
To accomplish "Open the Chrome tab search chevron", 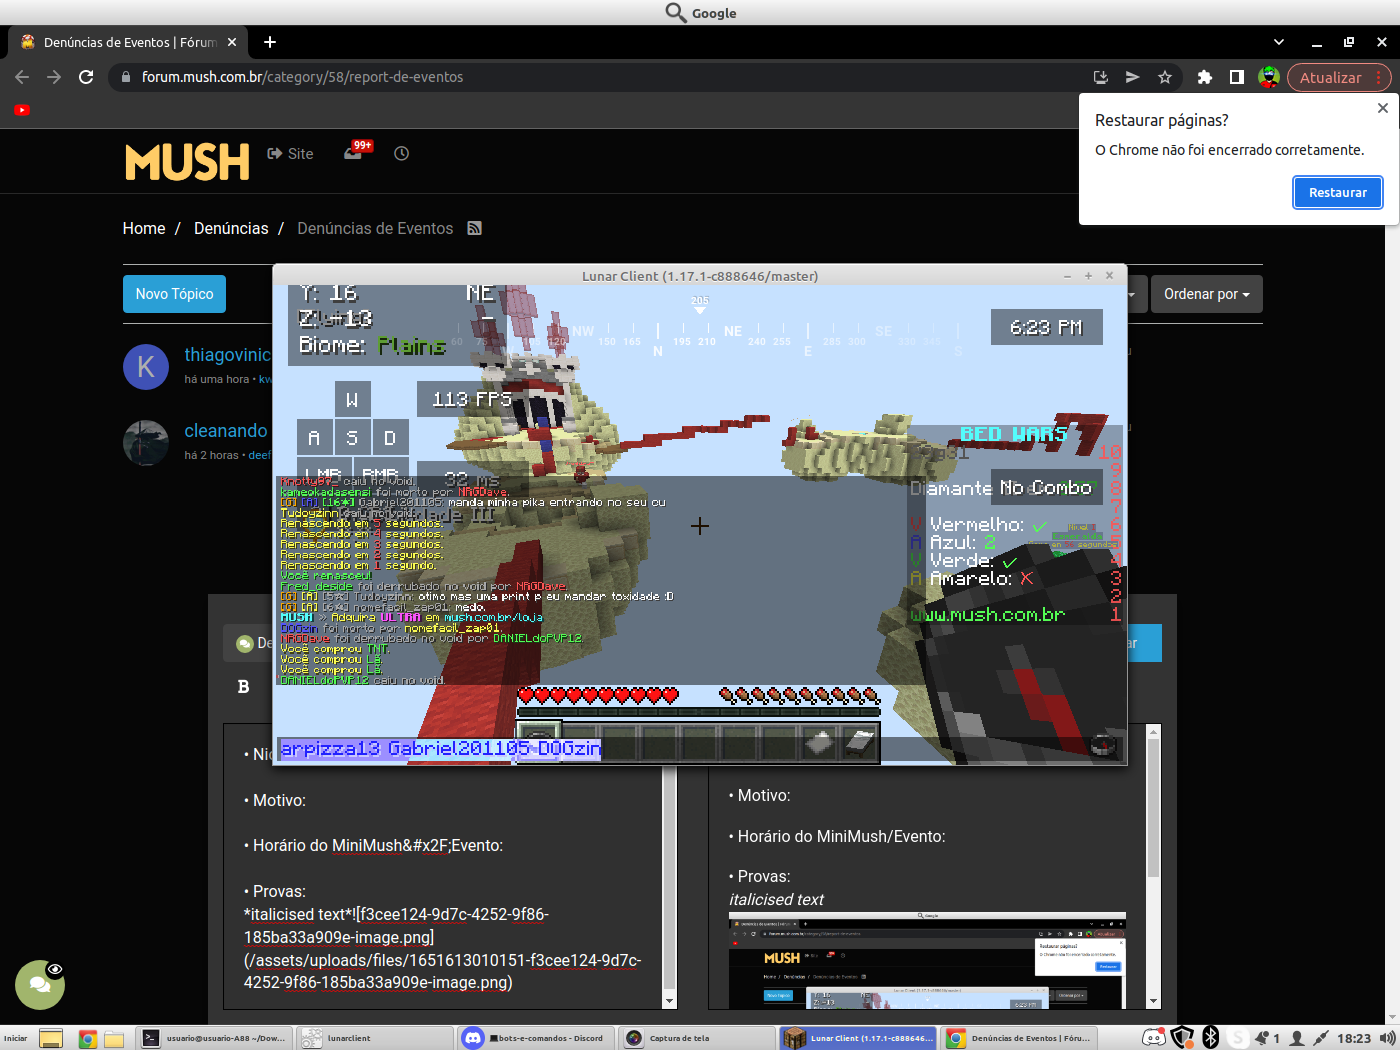I will pos(1279,42).
